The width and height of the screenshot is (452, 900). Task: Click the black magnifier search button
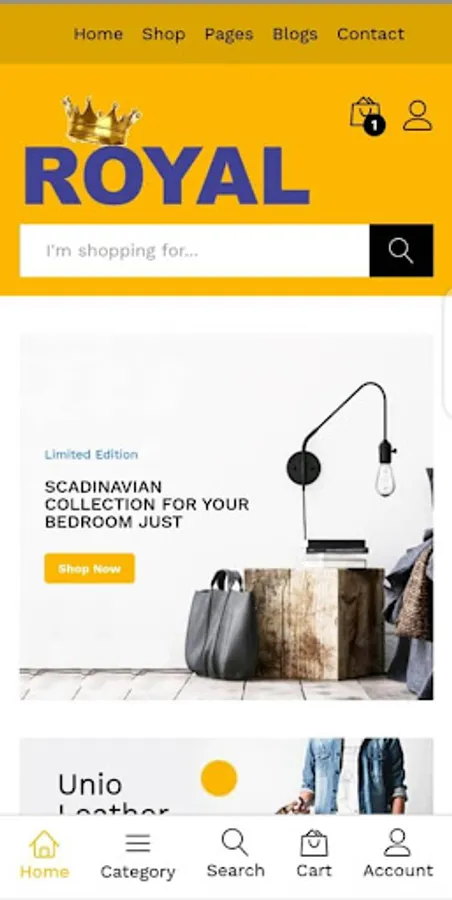tap(401, 251)
